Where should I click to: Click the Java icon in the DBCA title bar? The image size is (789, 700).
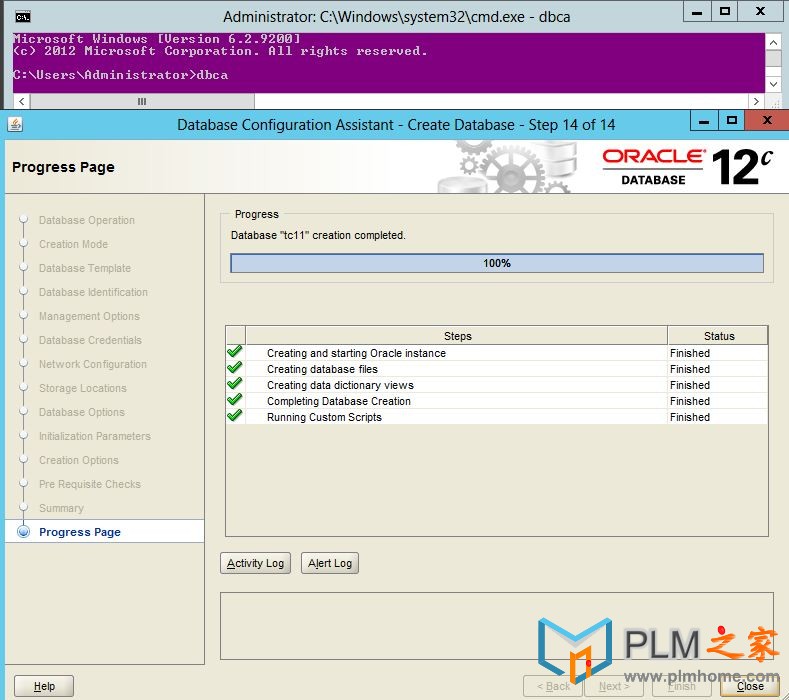(x=15, y=124)
